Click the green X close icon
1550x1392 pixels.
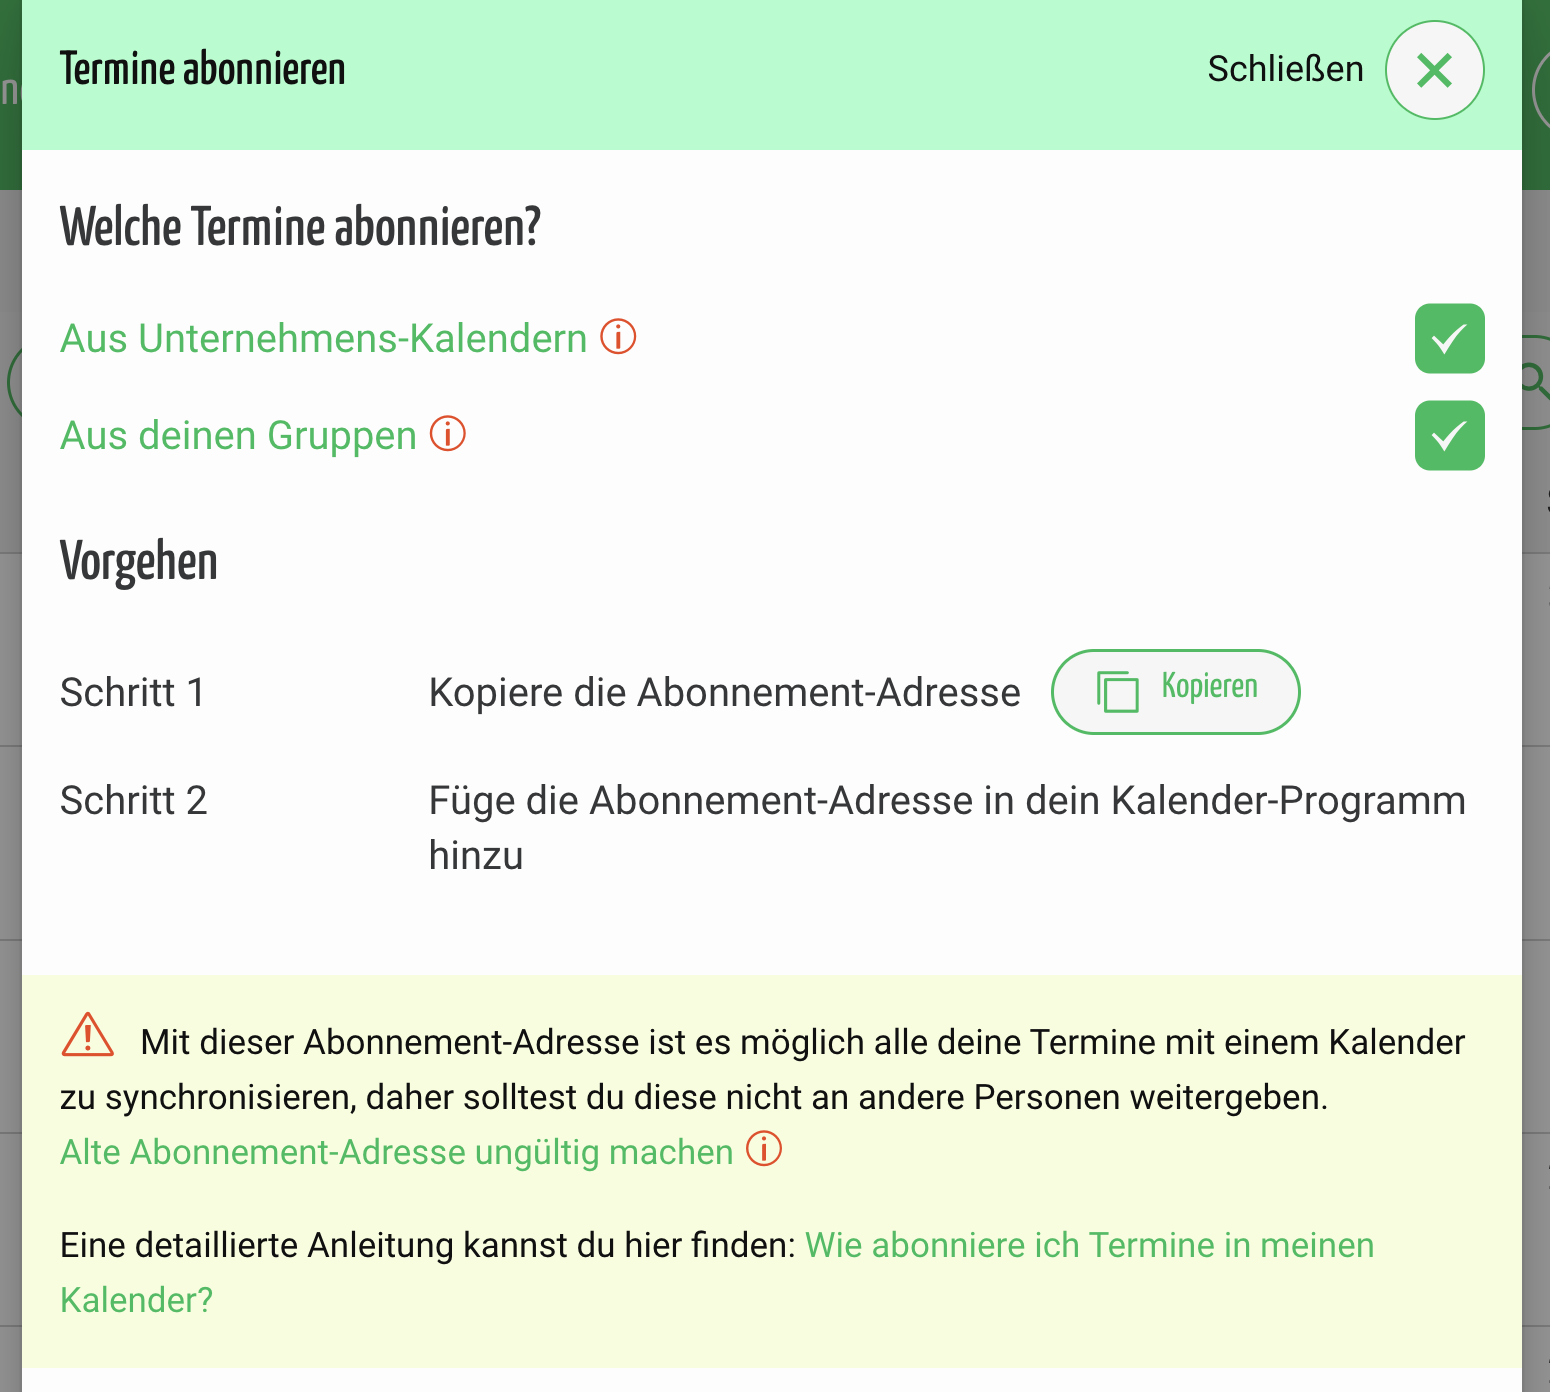click(1434, 70)
